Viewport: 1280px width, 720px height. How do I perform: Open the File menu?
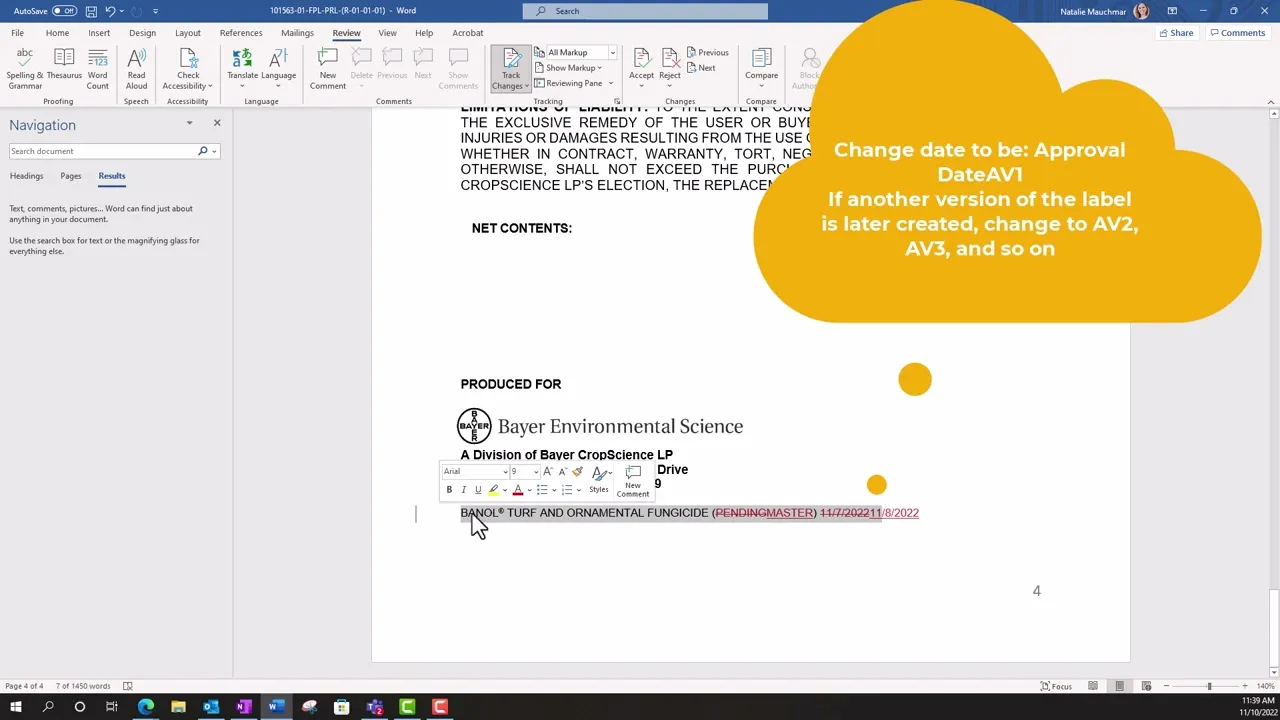point(17,33)
